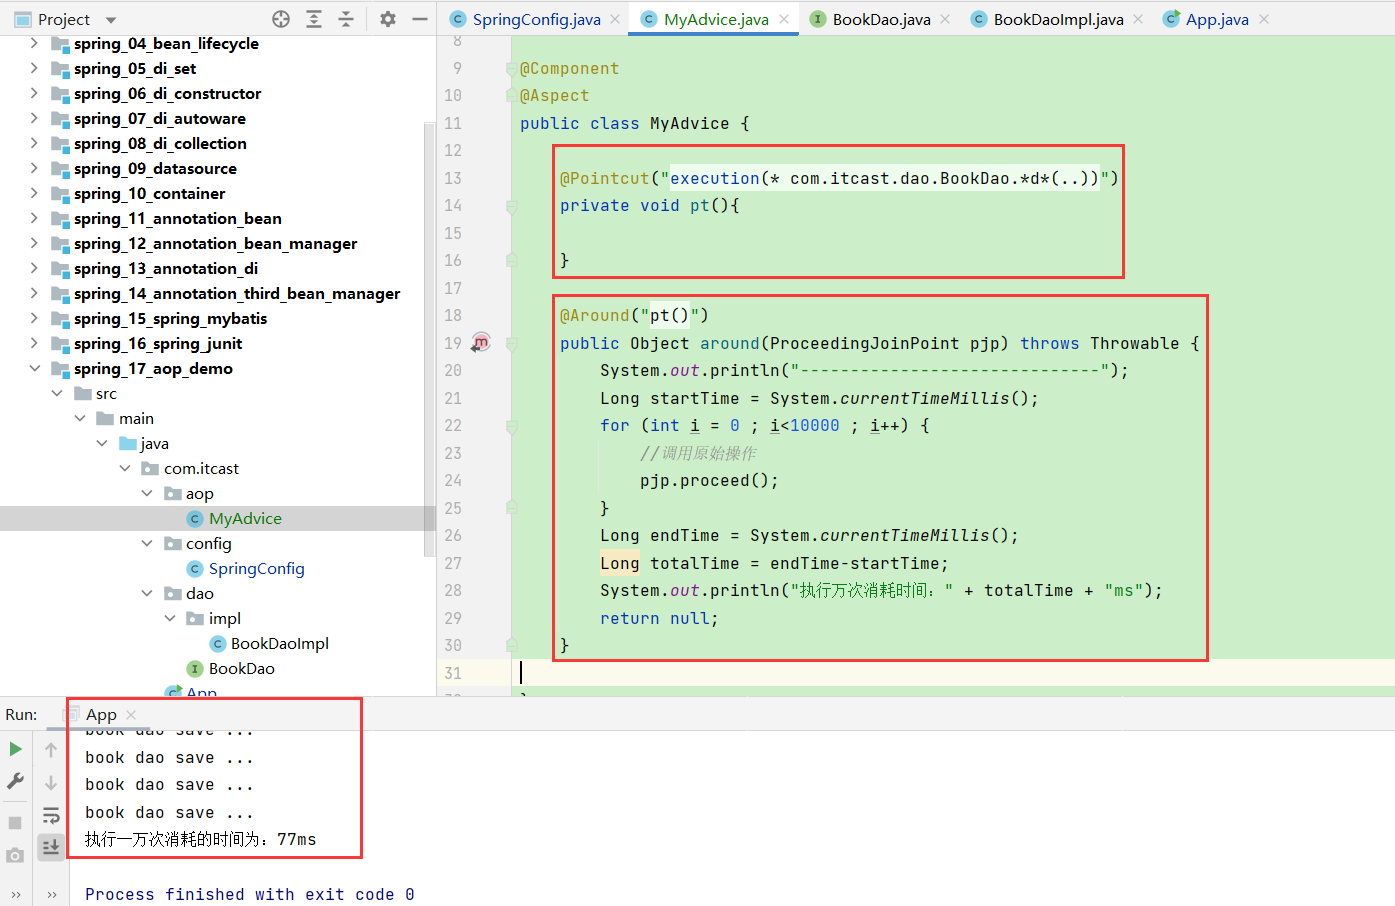Screen dimensions: 1395x906
Task: Collapse the aop package
Action: click(x=147, y=493)
